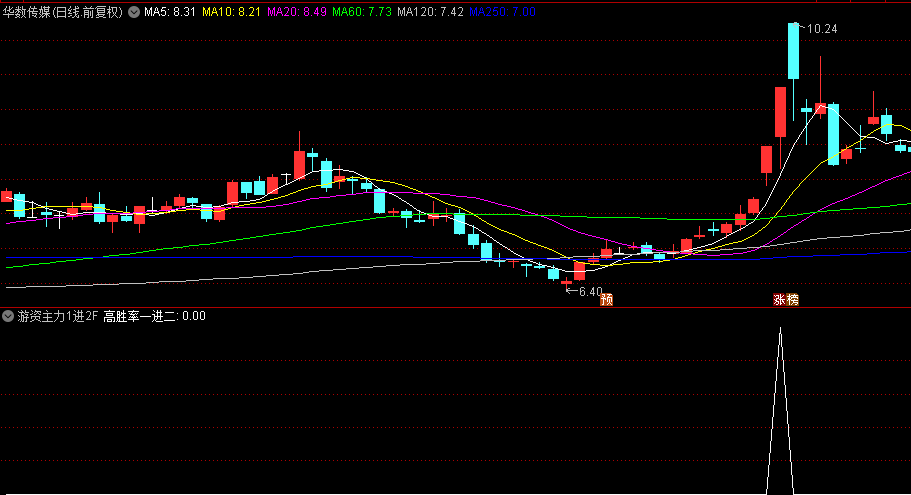This screenshot has height=495, width=911.
Task: Select the MA5: 8.31 label
Action: point(170,12)
